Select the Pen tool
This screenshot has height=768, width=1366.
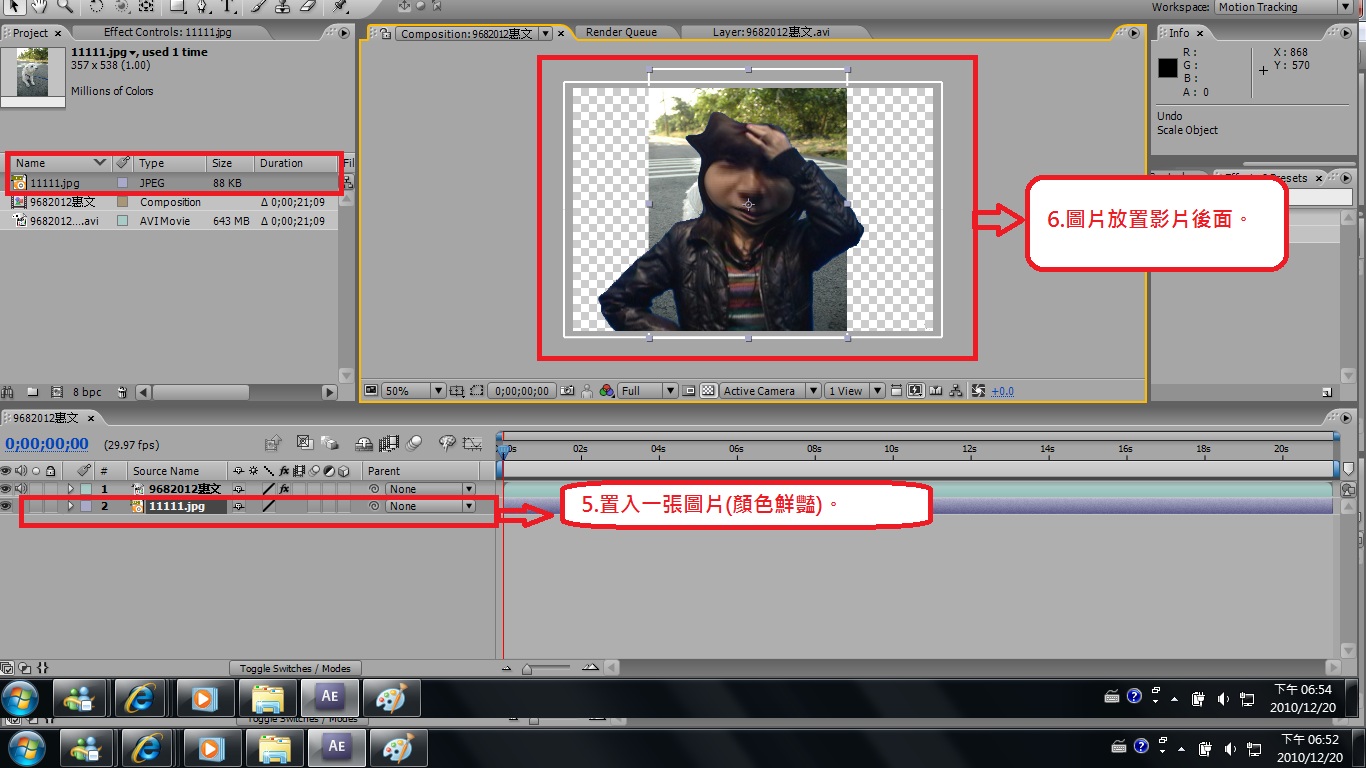click(x=202, y=6)
